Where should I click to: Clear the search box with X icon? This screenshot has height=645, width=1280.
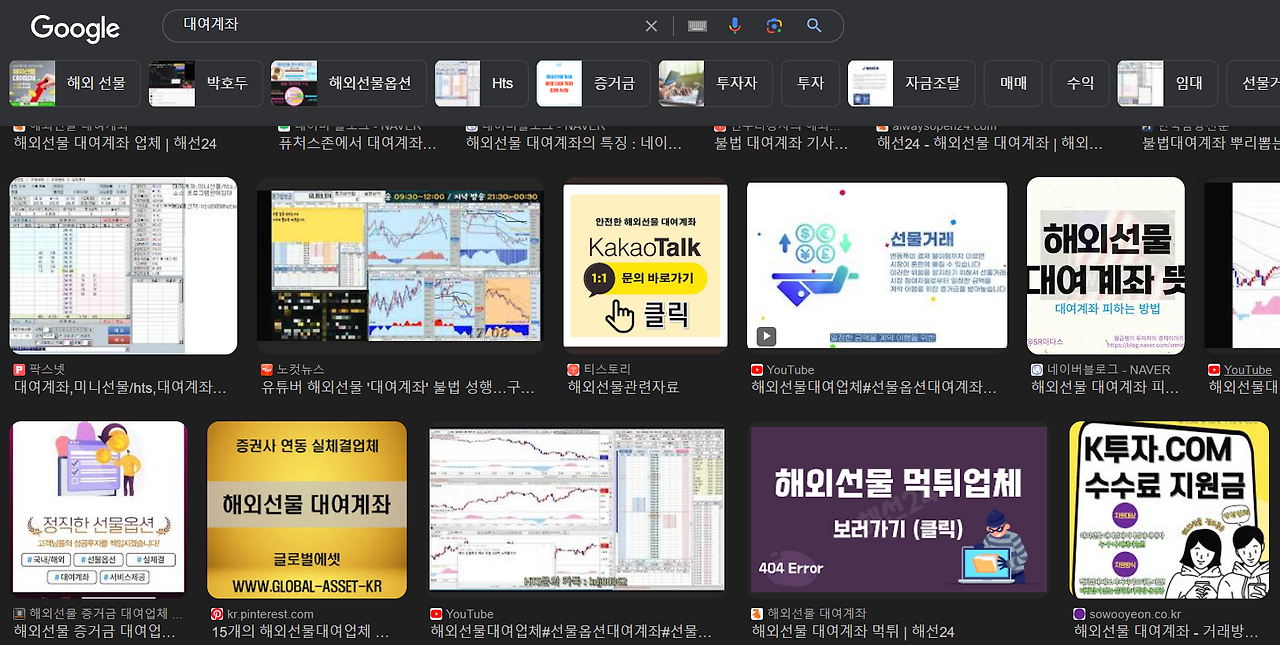(651, 26)
